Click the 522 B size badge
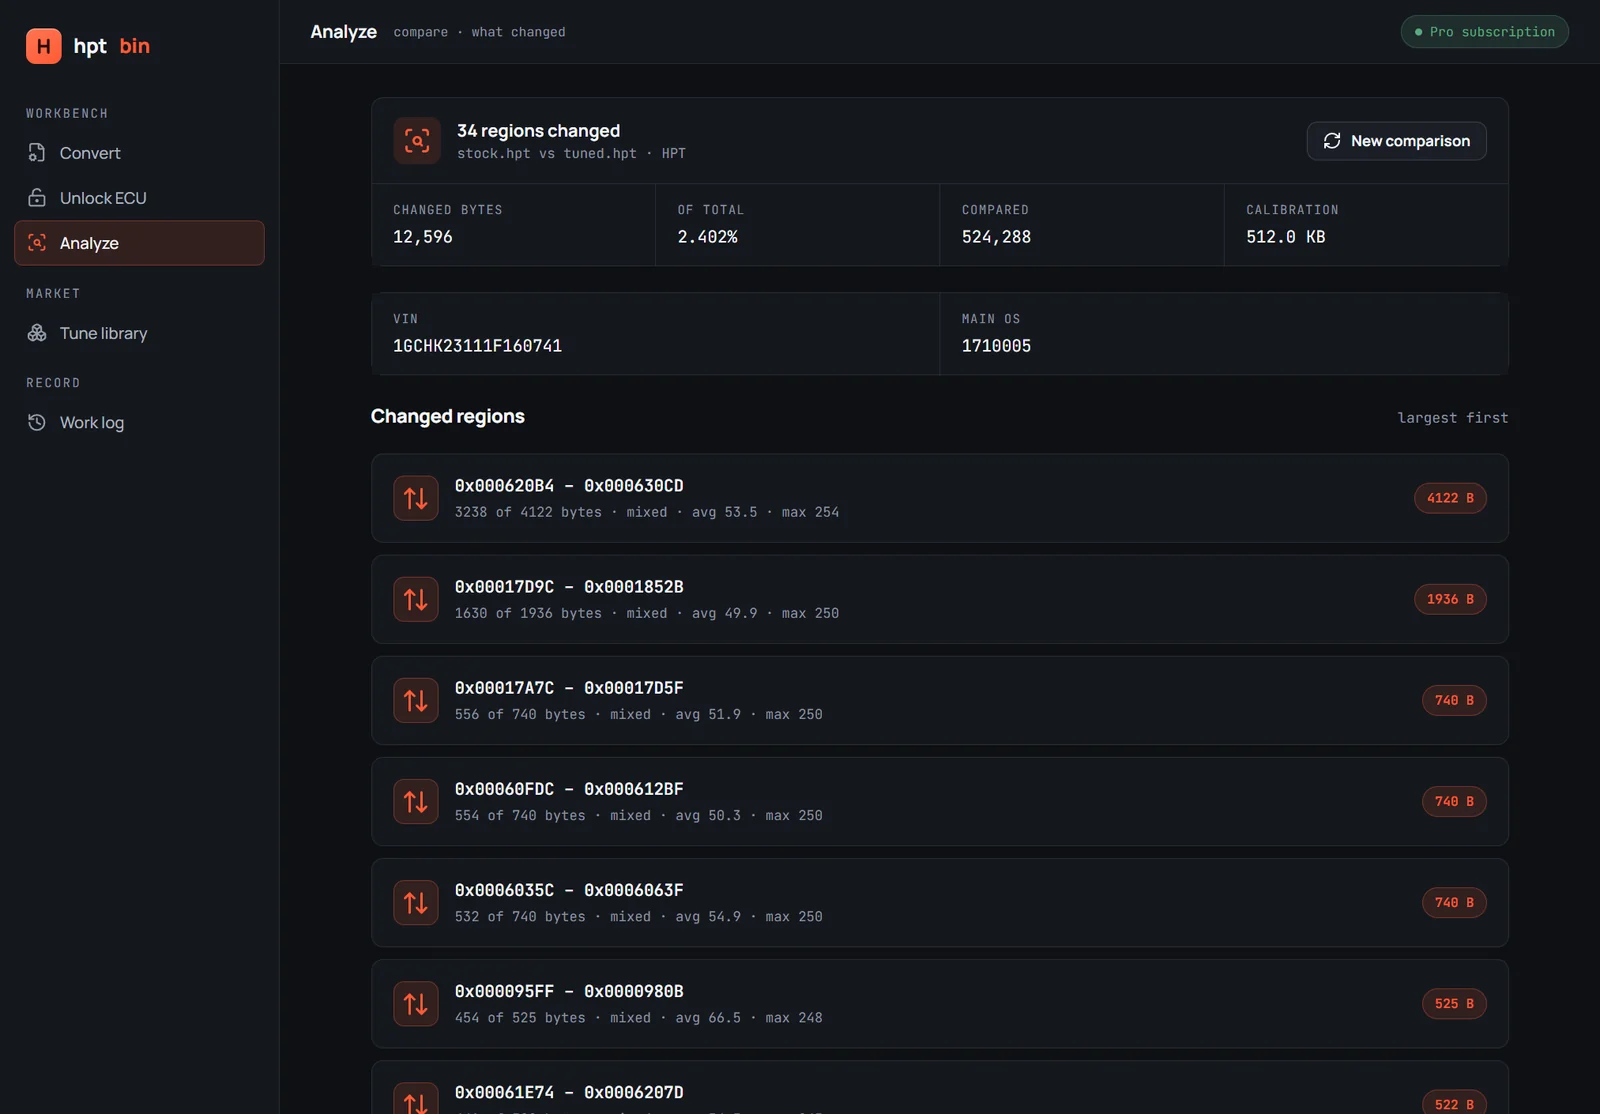This screenshot has width=1600, height=1114. 1454,1103
